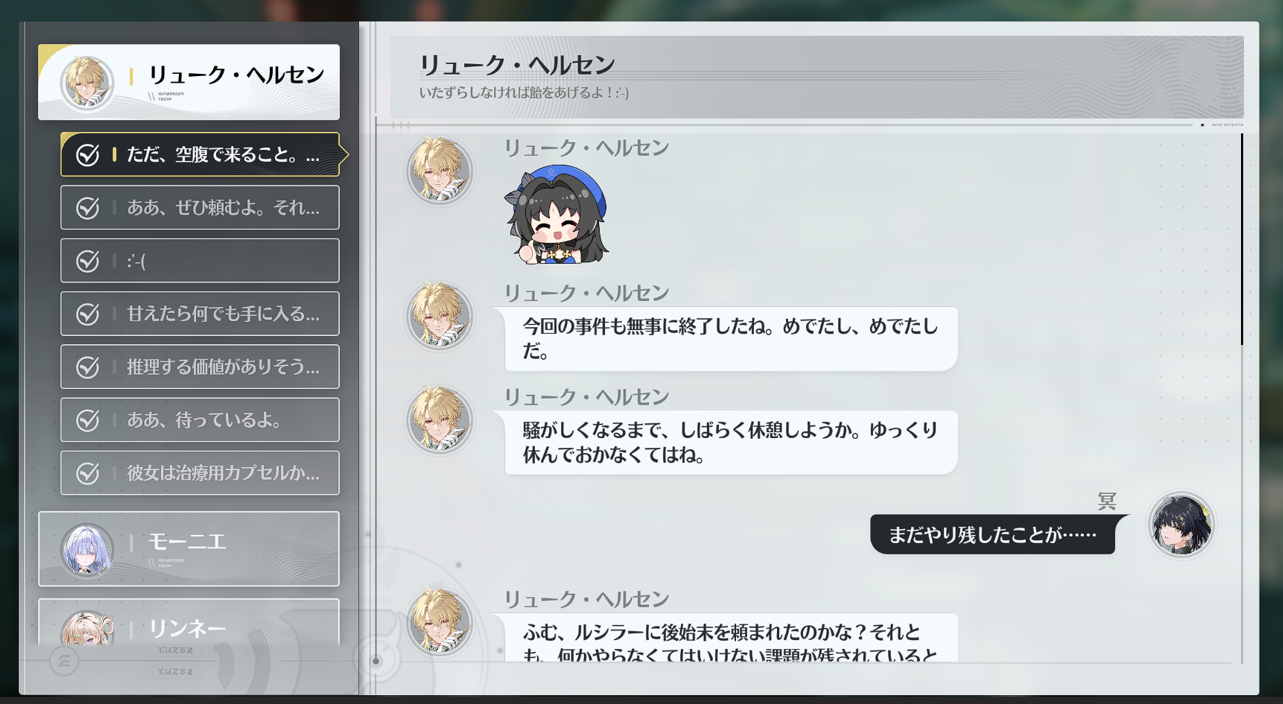
Task: Click the まだやり残したことが reply bubble
Action: (x=993, y=535)
